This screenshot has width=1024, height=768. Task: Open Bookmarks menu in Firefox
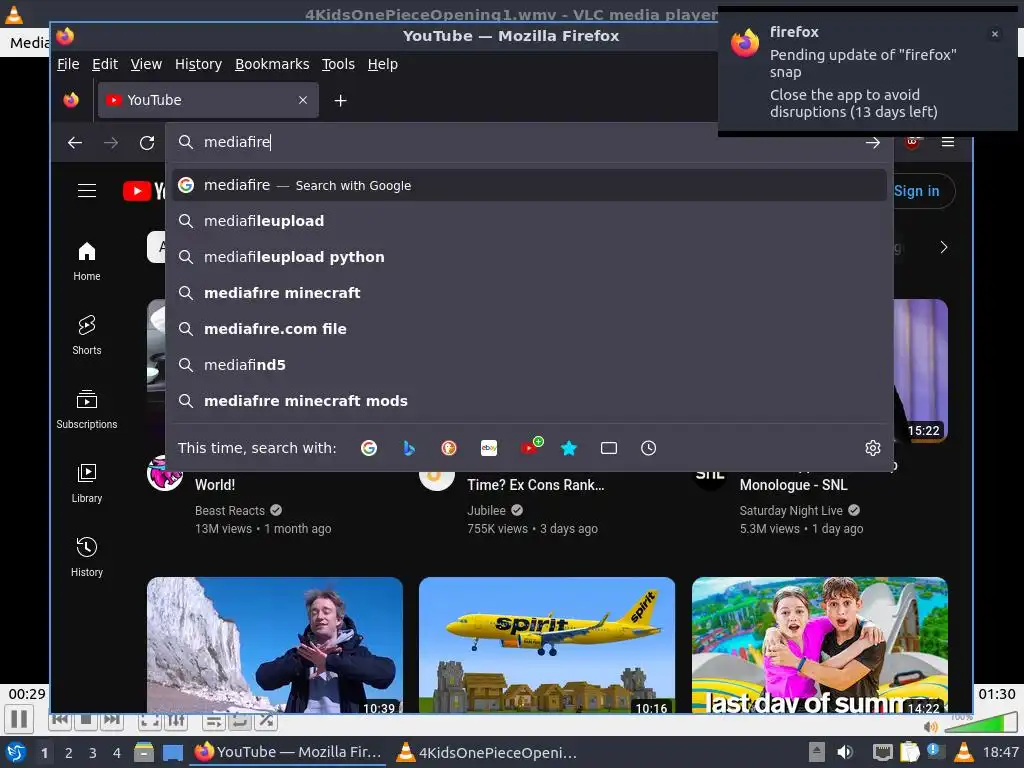click(x=272, y=64)
